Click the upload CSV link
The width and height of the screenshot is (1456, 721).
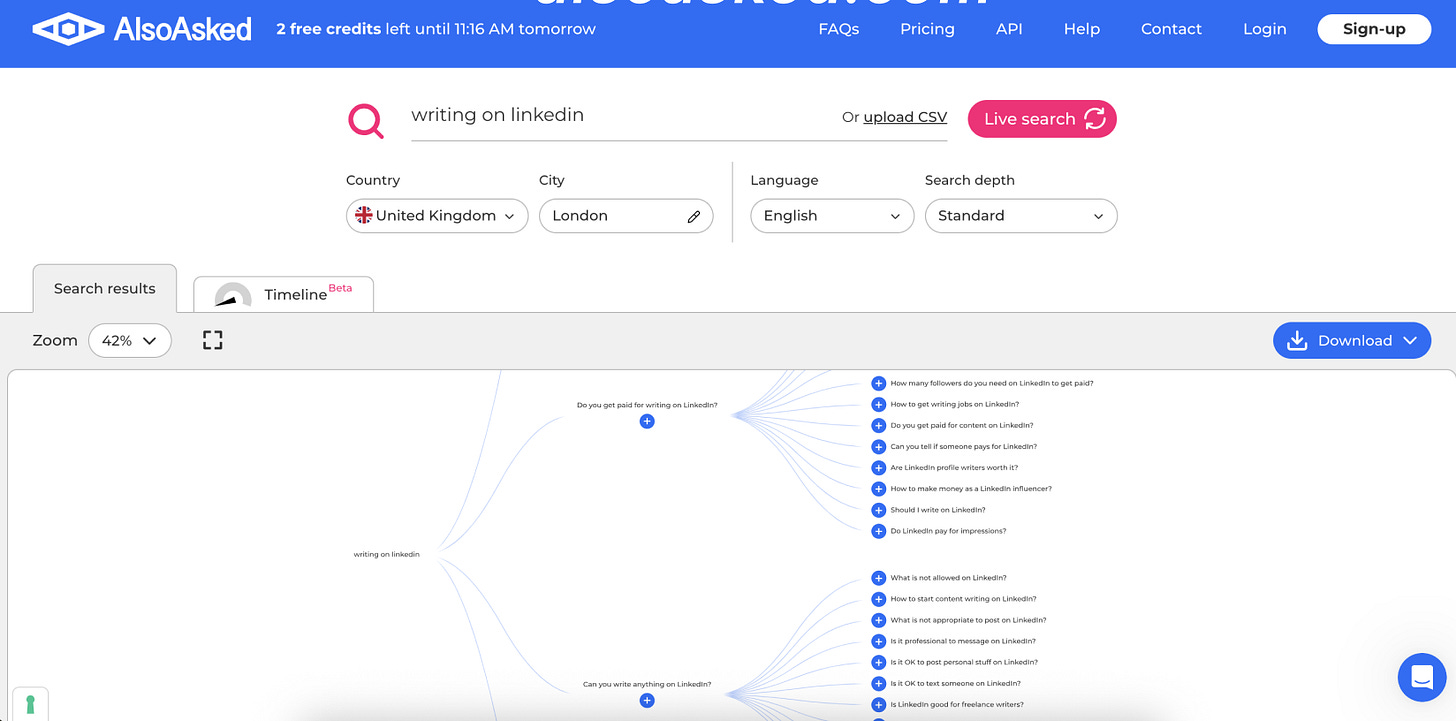(905, 117)
